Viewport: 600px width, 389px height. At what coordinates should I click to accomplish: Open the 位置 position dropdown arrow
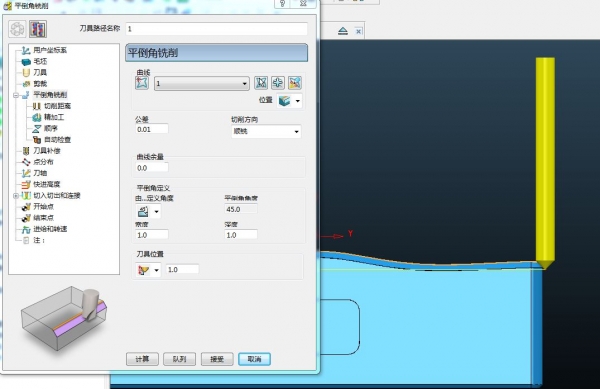[x=297, y=101]
